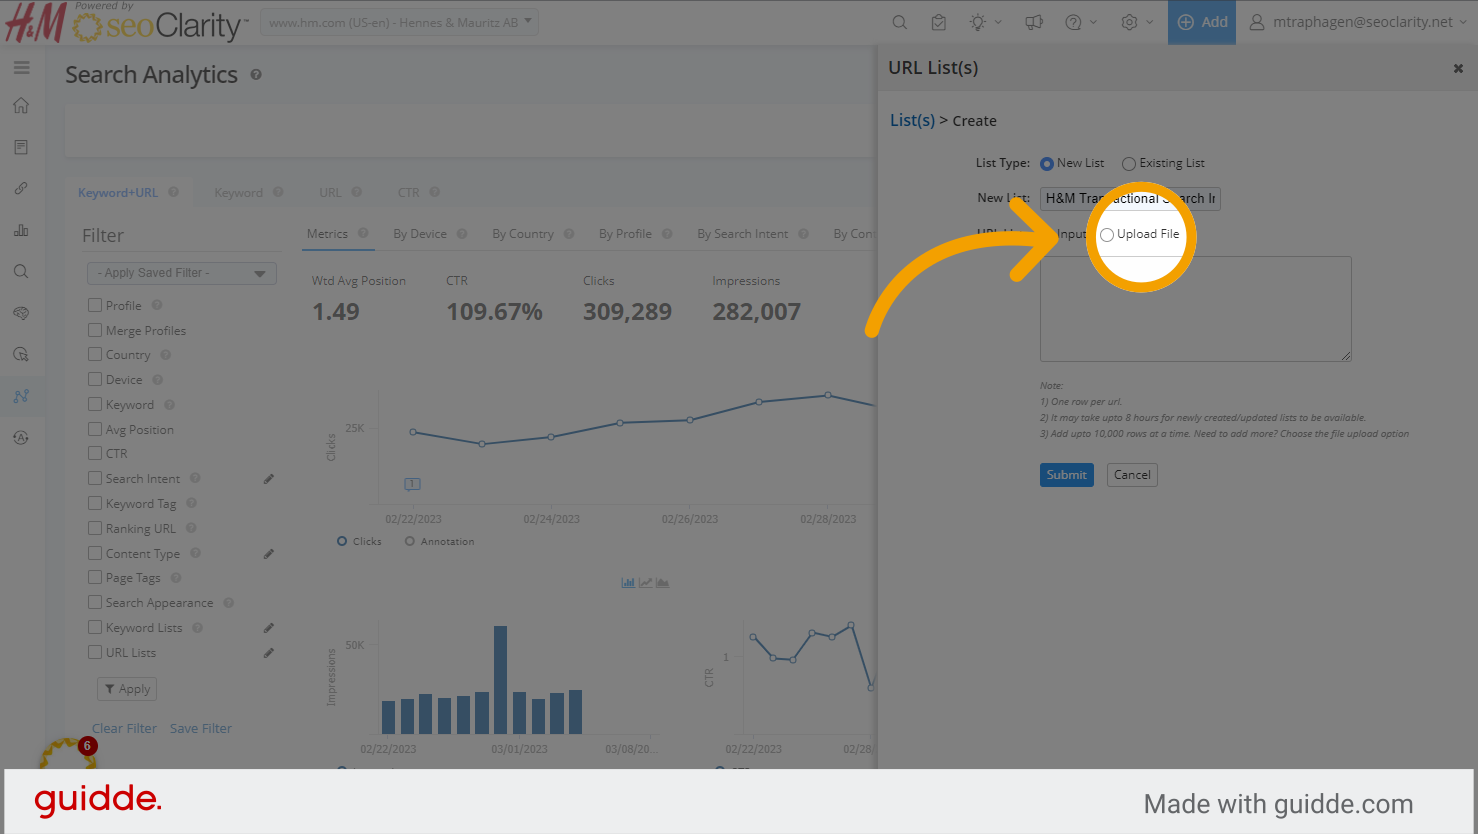This screenshot has width=1478, height=834.
Task: Click the Add button in top bar
Action: (x=1202, y=22)
